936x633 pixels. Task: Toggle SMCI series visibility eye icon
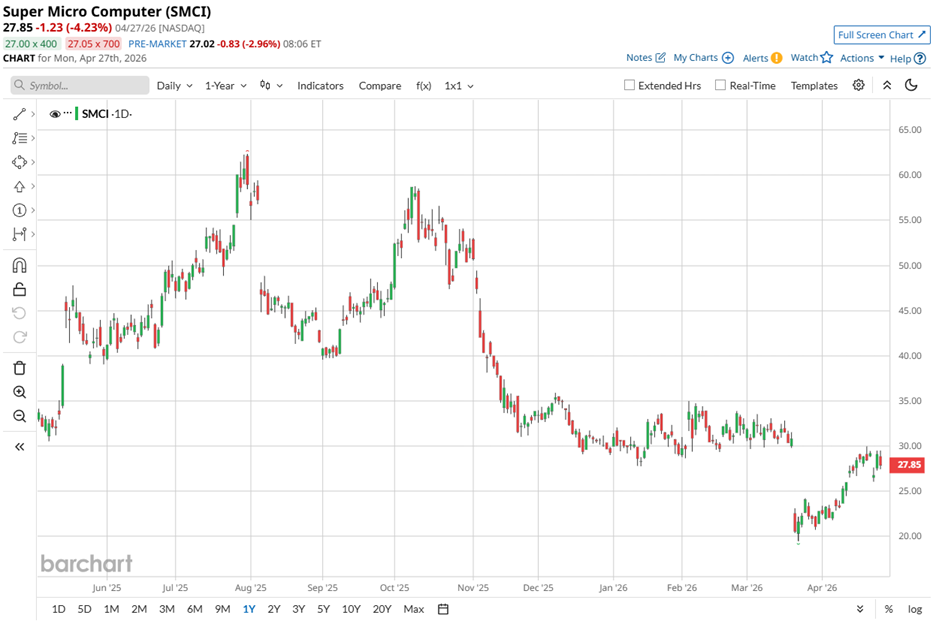coord(55,114)
